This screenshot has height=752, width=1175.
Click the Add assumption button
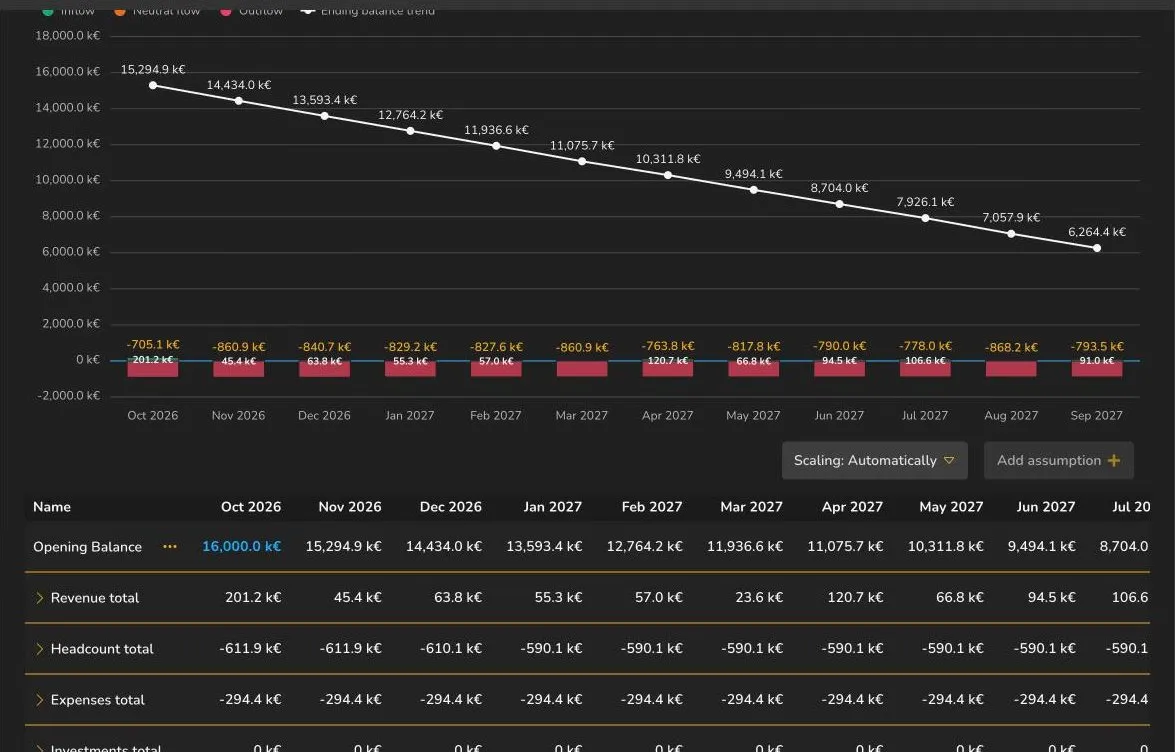coord(1058,461)
